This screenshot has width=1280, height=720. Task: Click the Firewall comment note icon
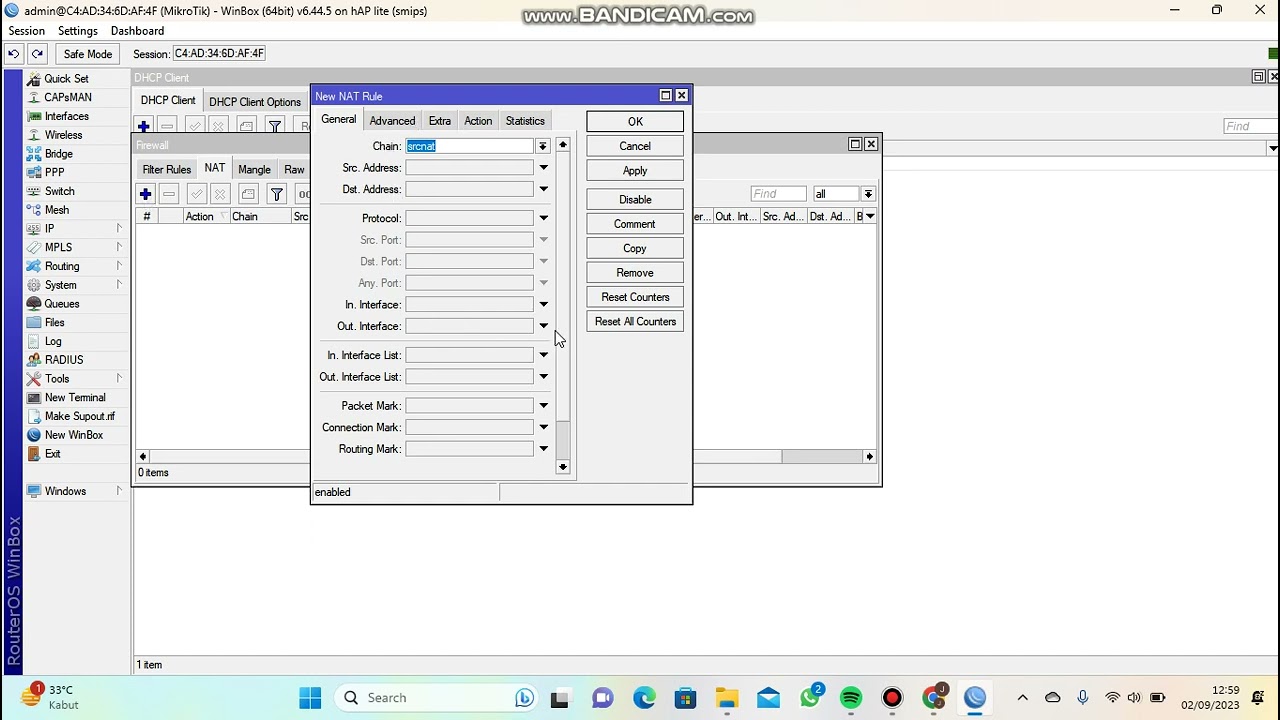click(x=248, y=194)
